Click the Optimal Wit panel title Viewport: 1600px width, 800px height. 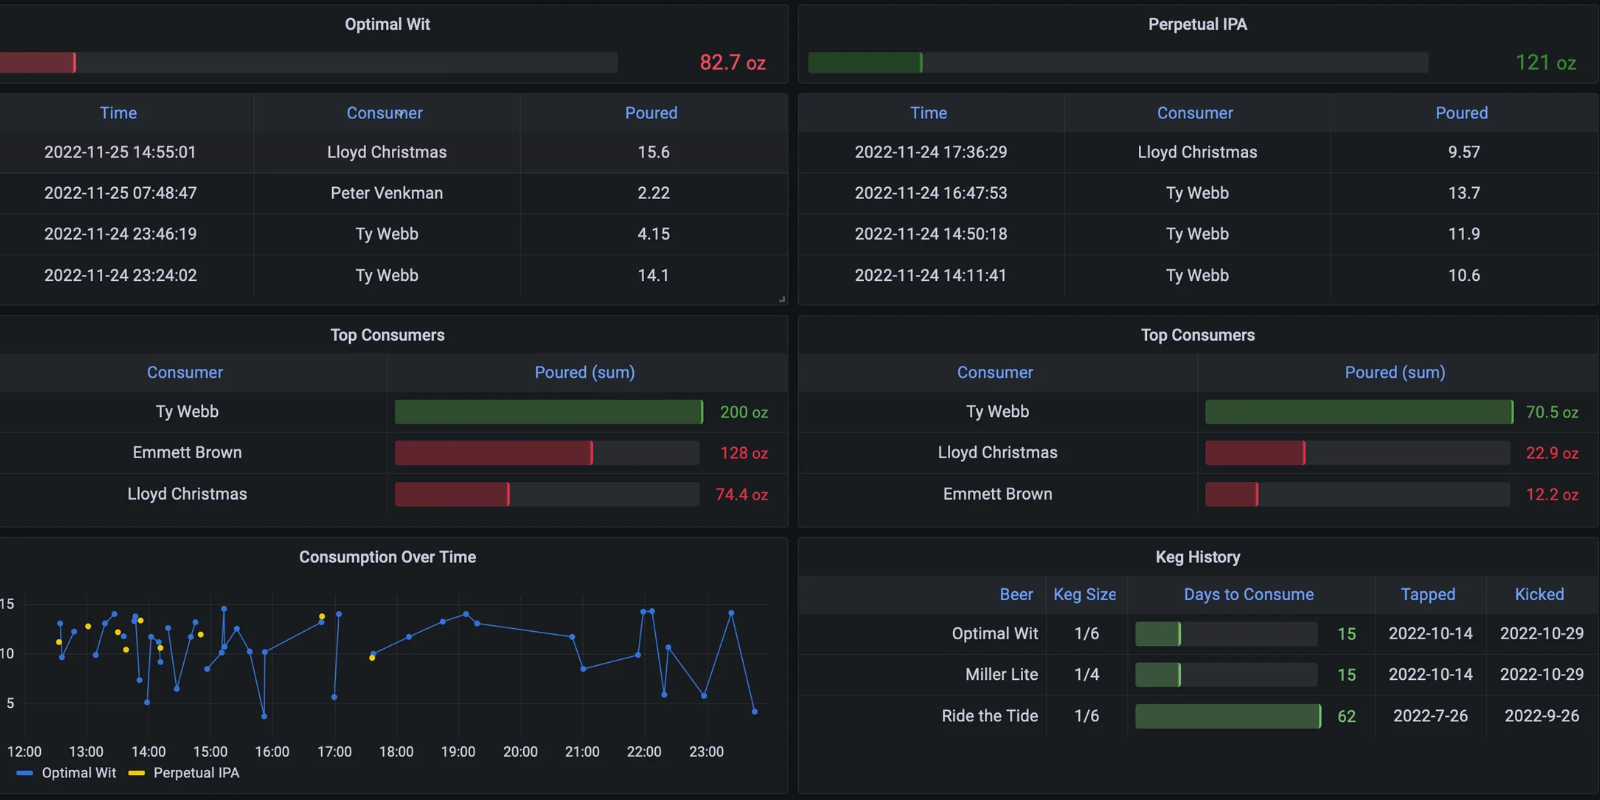coord(387,24)
